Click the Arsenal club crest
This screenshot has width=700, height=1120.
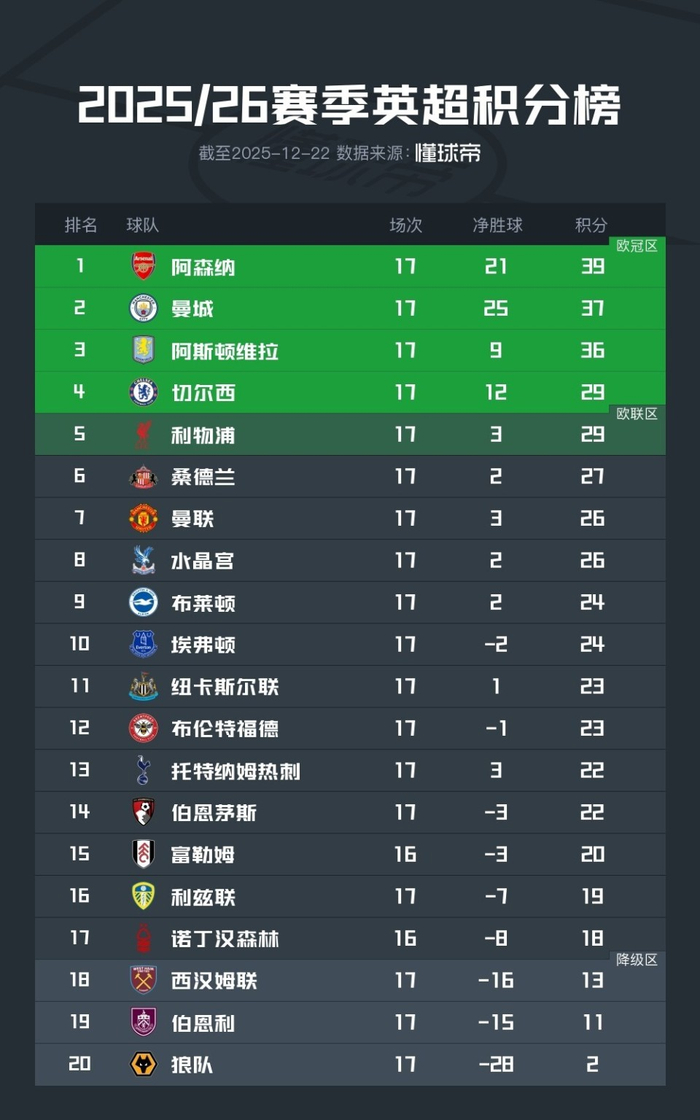coord(143,266)
